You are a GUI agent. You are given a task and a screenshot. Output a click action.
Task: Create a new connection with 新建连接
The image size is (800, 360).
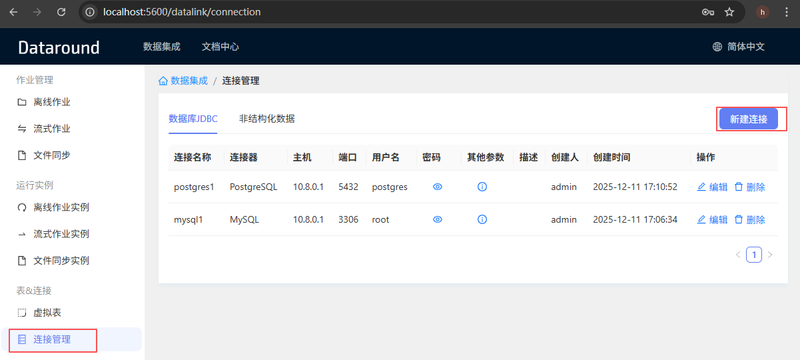pyautogui.click(x=748, y=119)
